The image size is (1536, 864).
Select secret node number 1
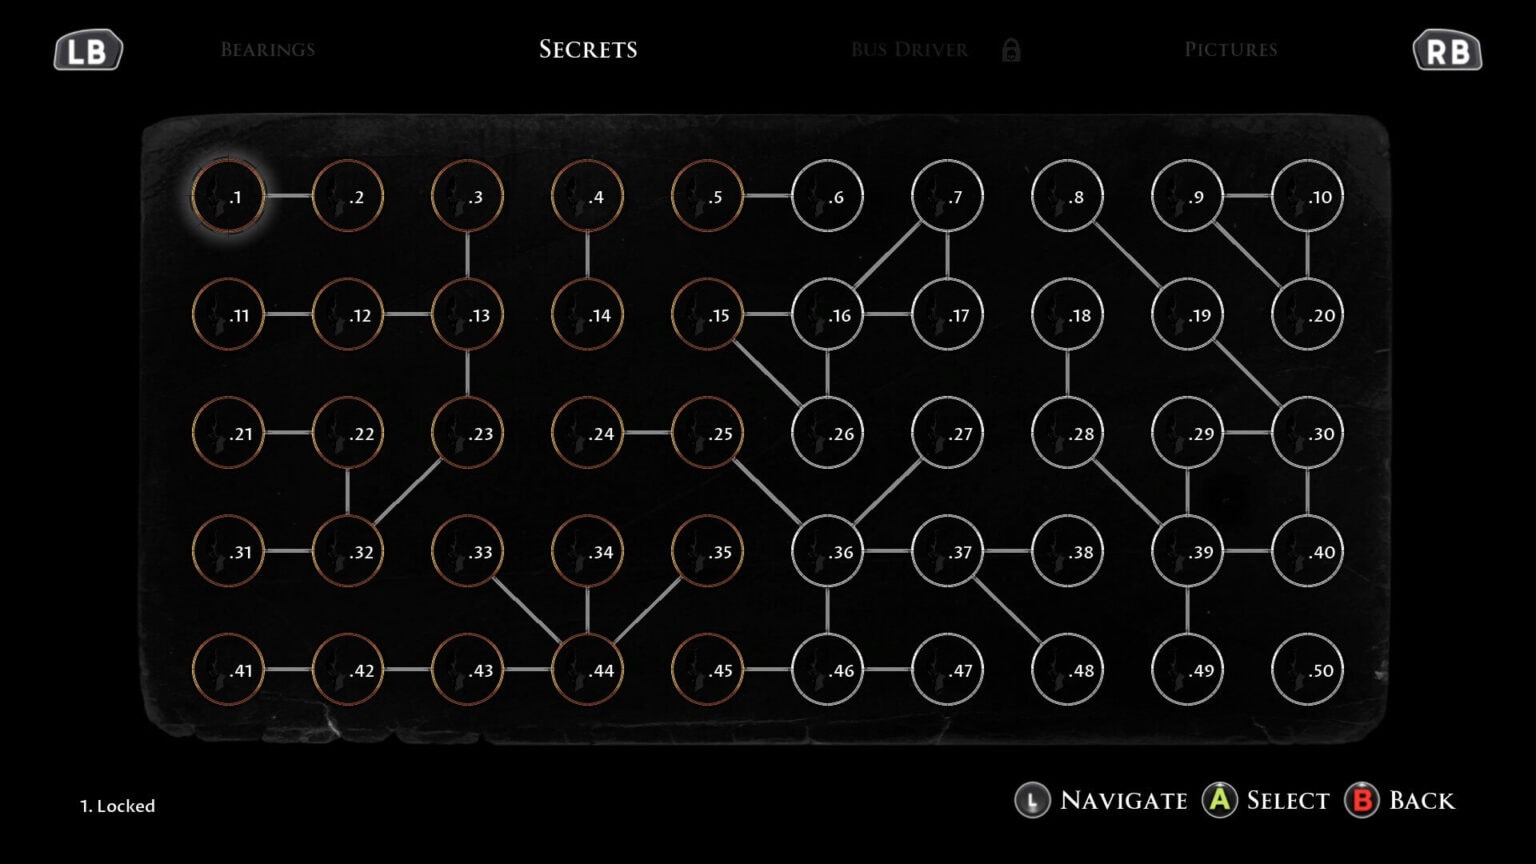(x=228, y=196)
